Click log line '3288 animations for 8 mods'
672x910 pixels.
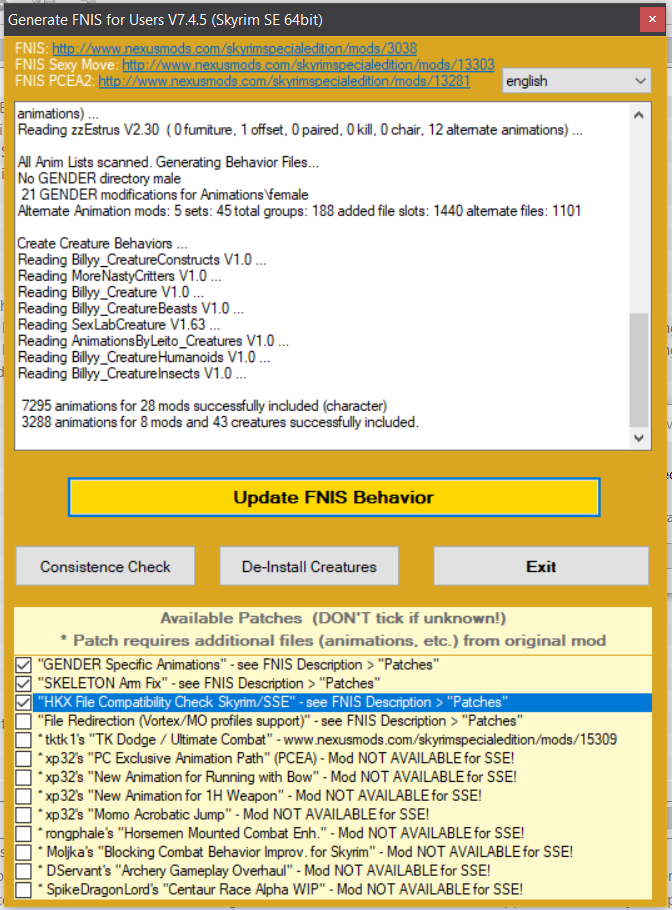coord(220,422)
